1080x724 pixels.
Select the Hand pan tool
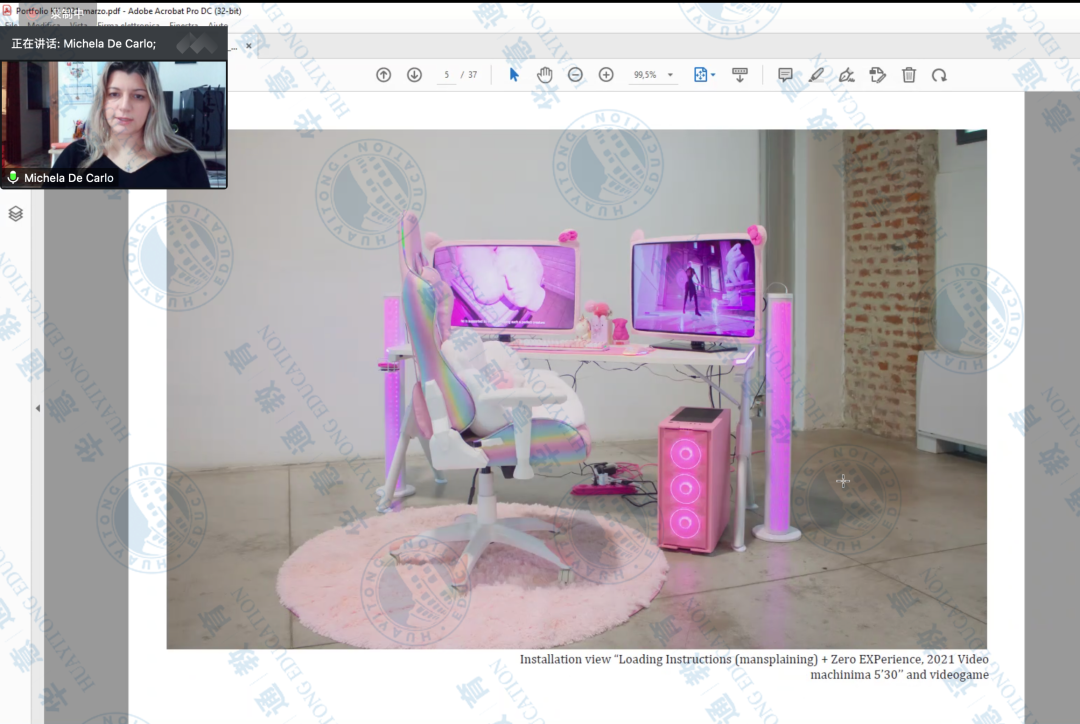pos(544,75)
